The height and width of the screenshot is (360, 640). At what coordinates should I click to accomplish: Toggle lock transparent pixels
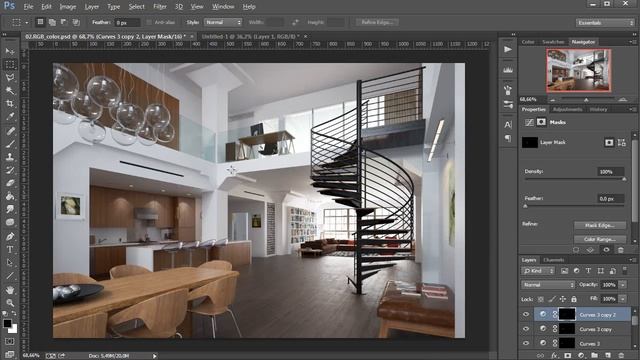click(540, 299)
